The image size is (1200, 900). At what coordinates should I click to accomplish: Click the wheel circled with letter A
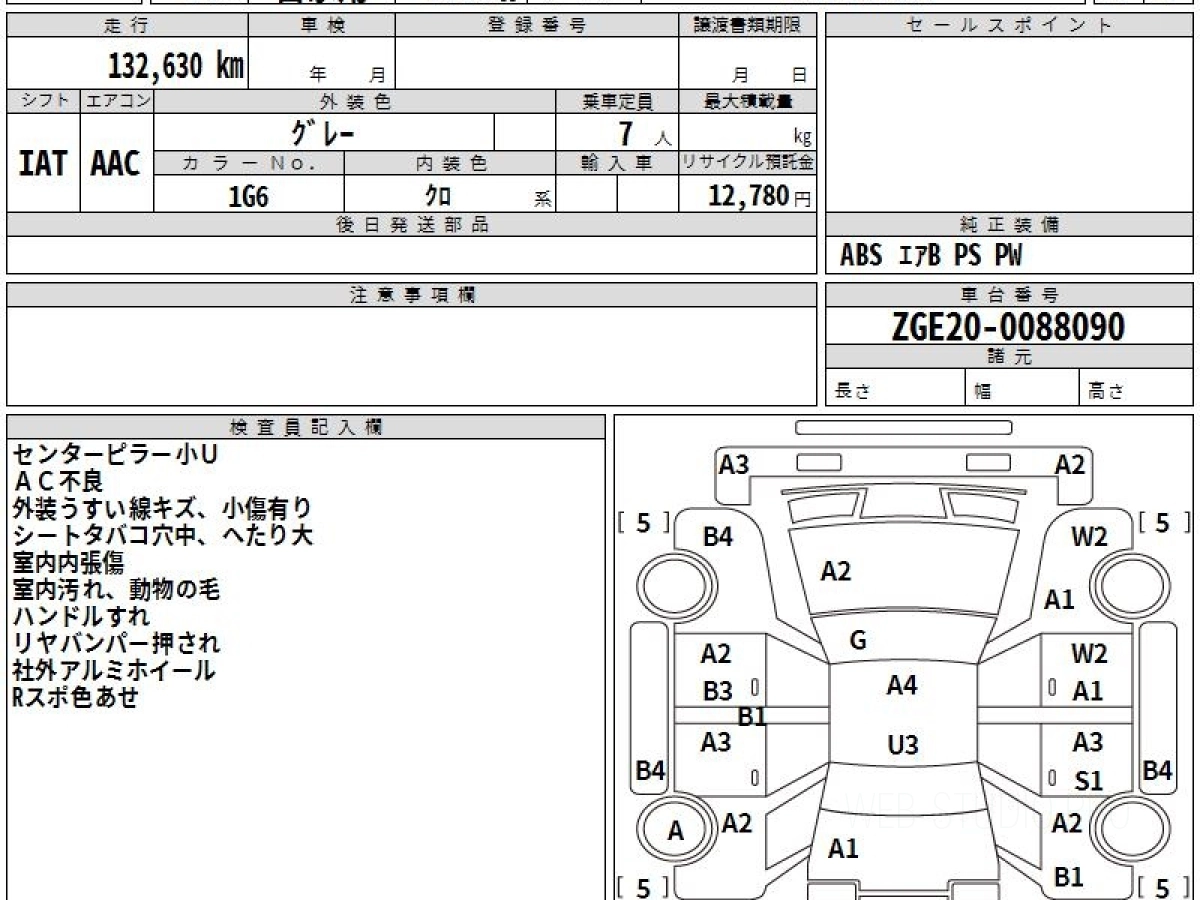676,831
